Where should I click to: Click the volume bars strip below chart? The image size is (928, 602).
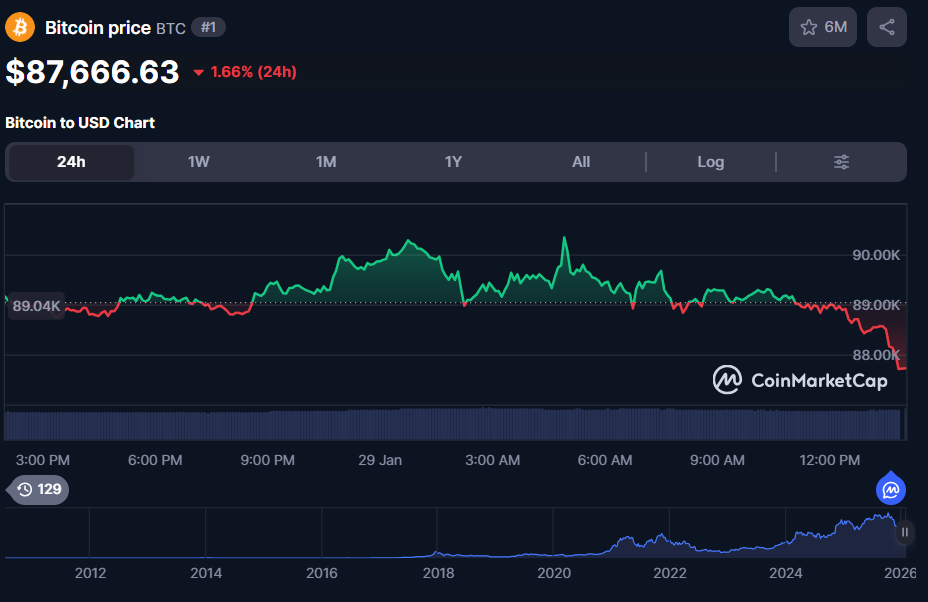point(455,424)
